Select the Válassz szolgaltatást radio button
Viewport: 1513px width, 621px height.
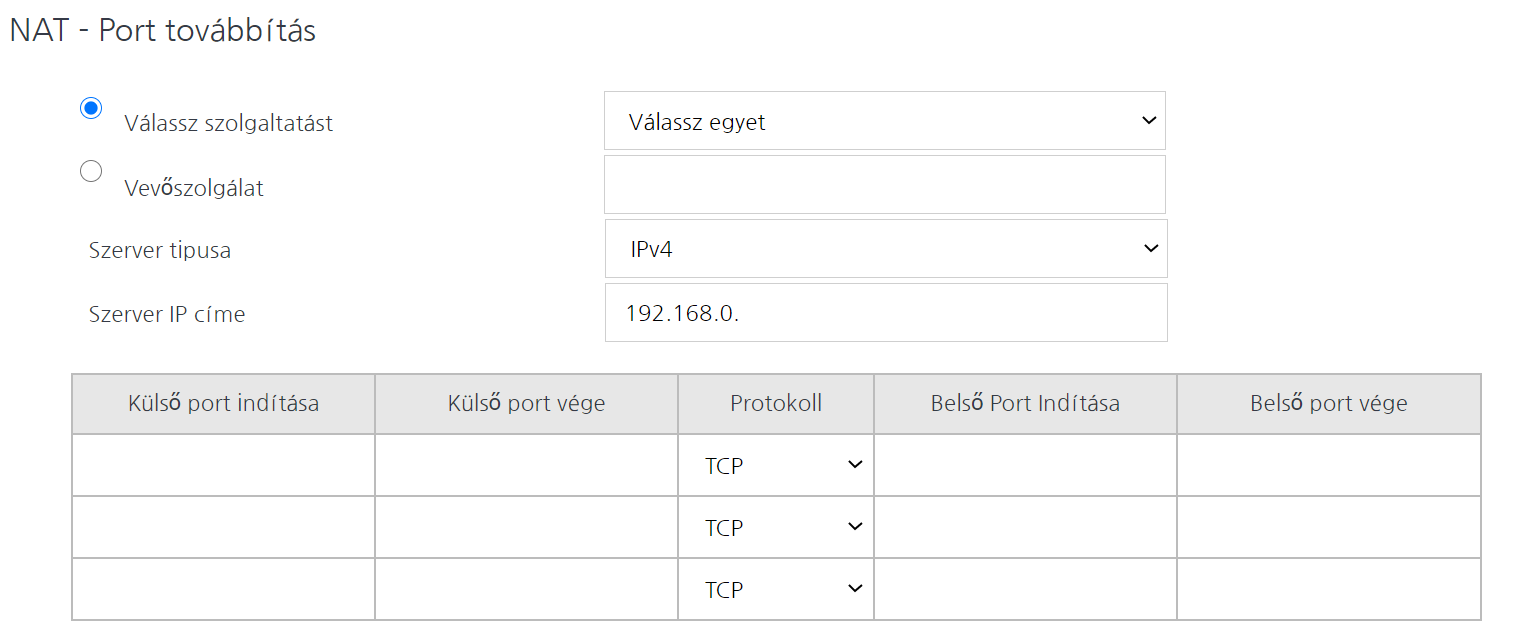pos(91,108)
